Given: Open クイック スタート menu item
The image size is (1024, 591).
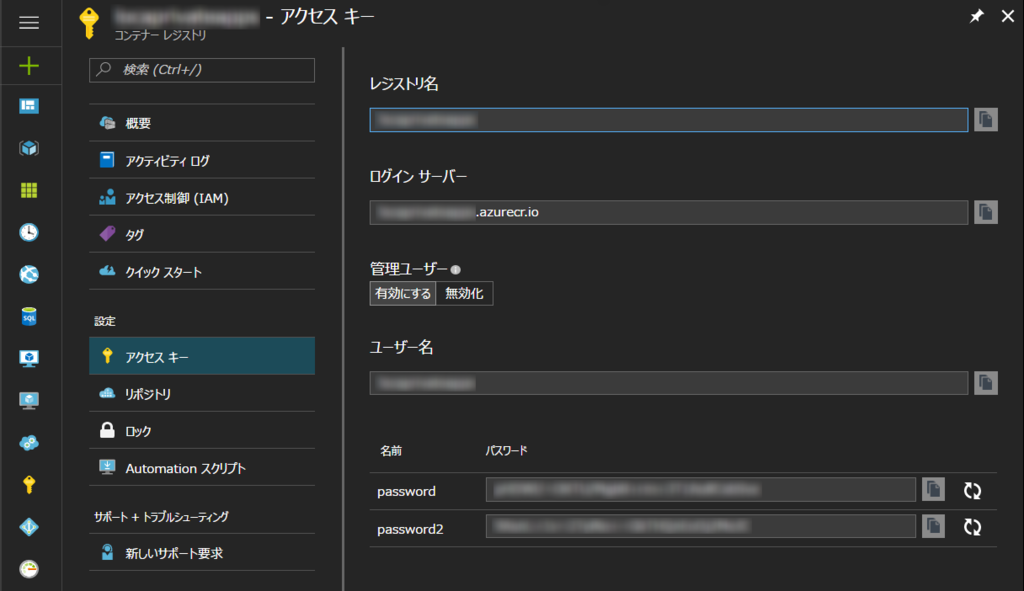Looking at the screenshot, I should click(202, 272).
